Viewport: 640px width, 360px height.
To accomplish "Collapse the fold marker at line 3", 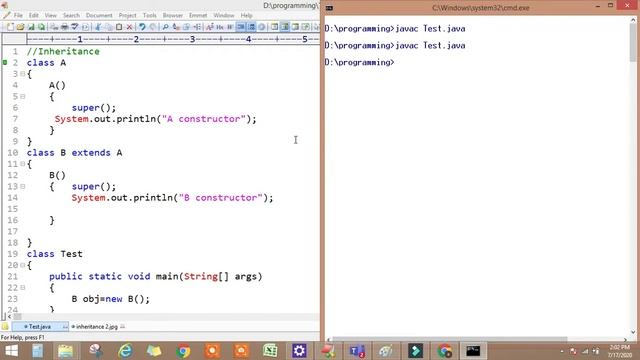I will [23, 74].
